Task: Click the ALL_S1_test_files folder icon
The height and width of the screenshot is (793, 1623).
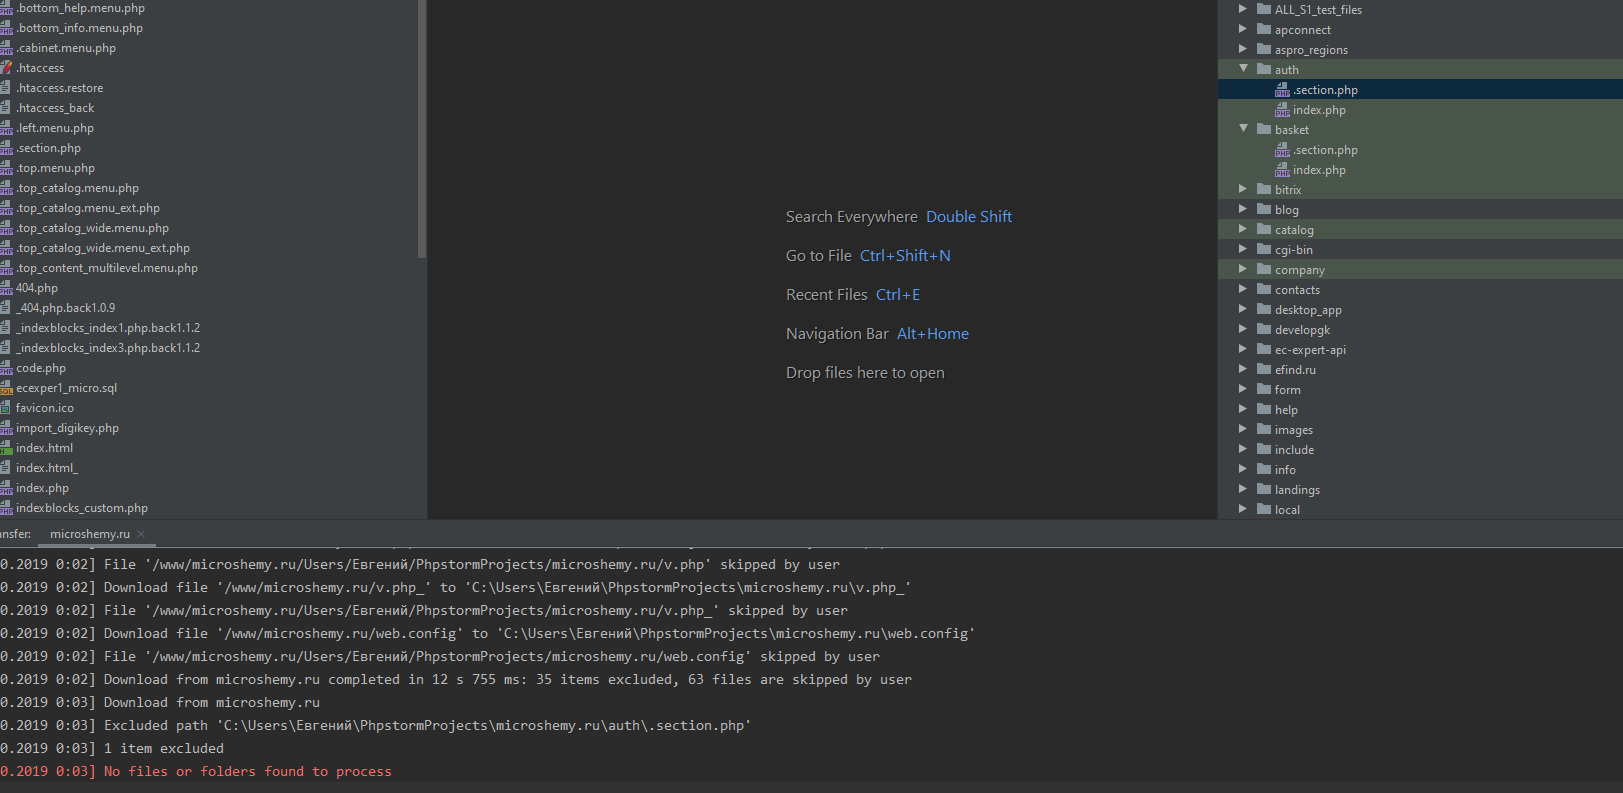Action: [x=1264, y=9]
